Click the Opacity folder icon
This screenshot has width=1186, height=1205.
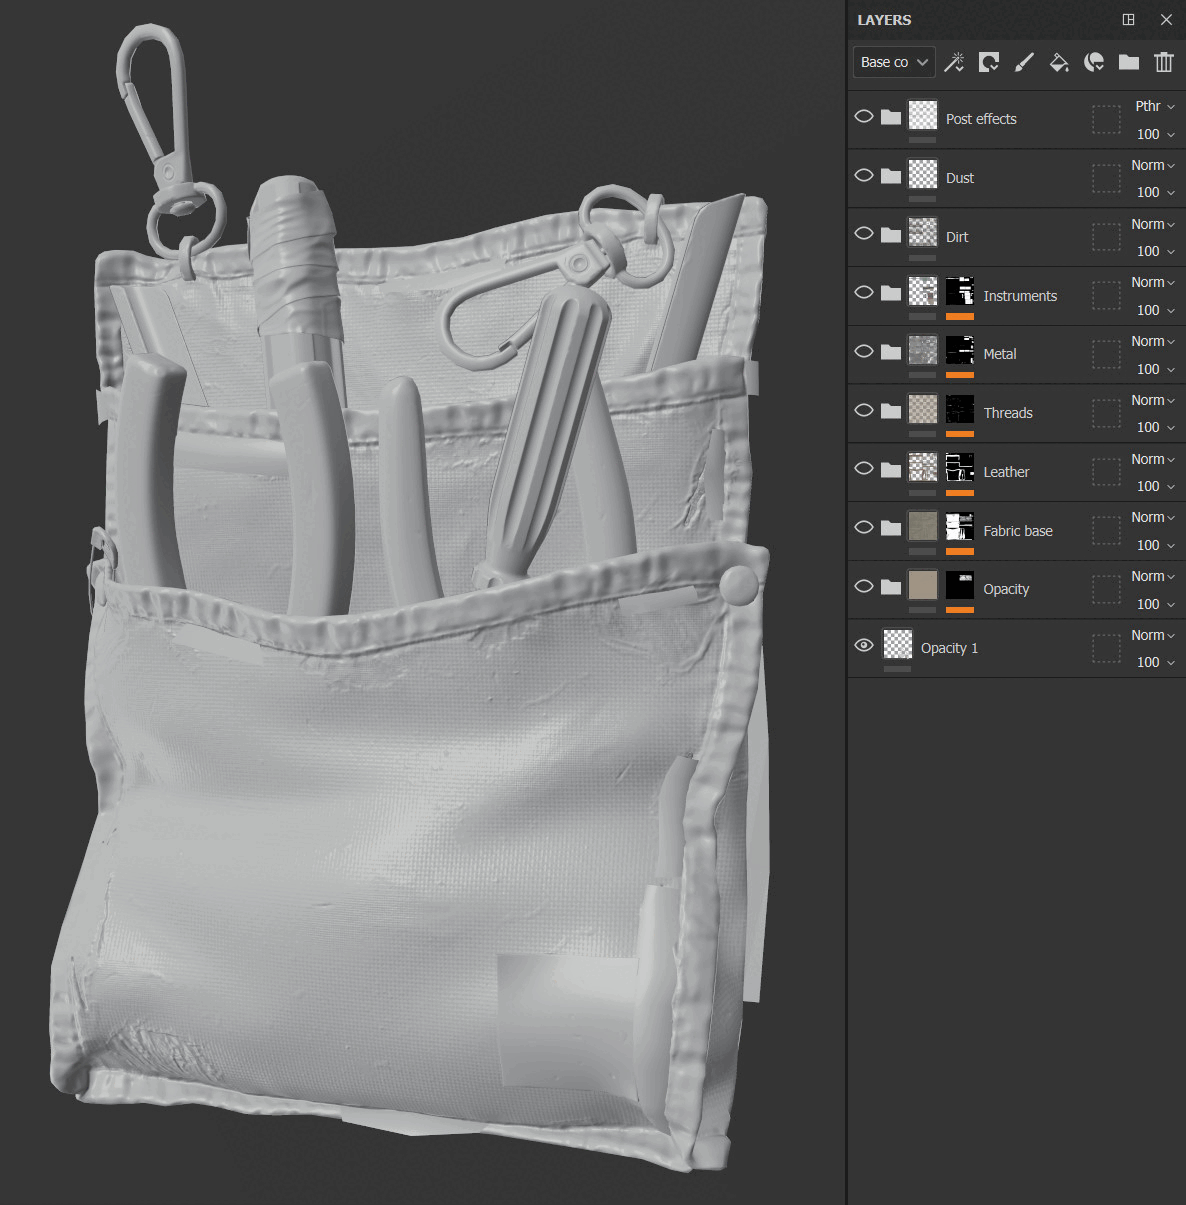[x=891, y=587]
